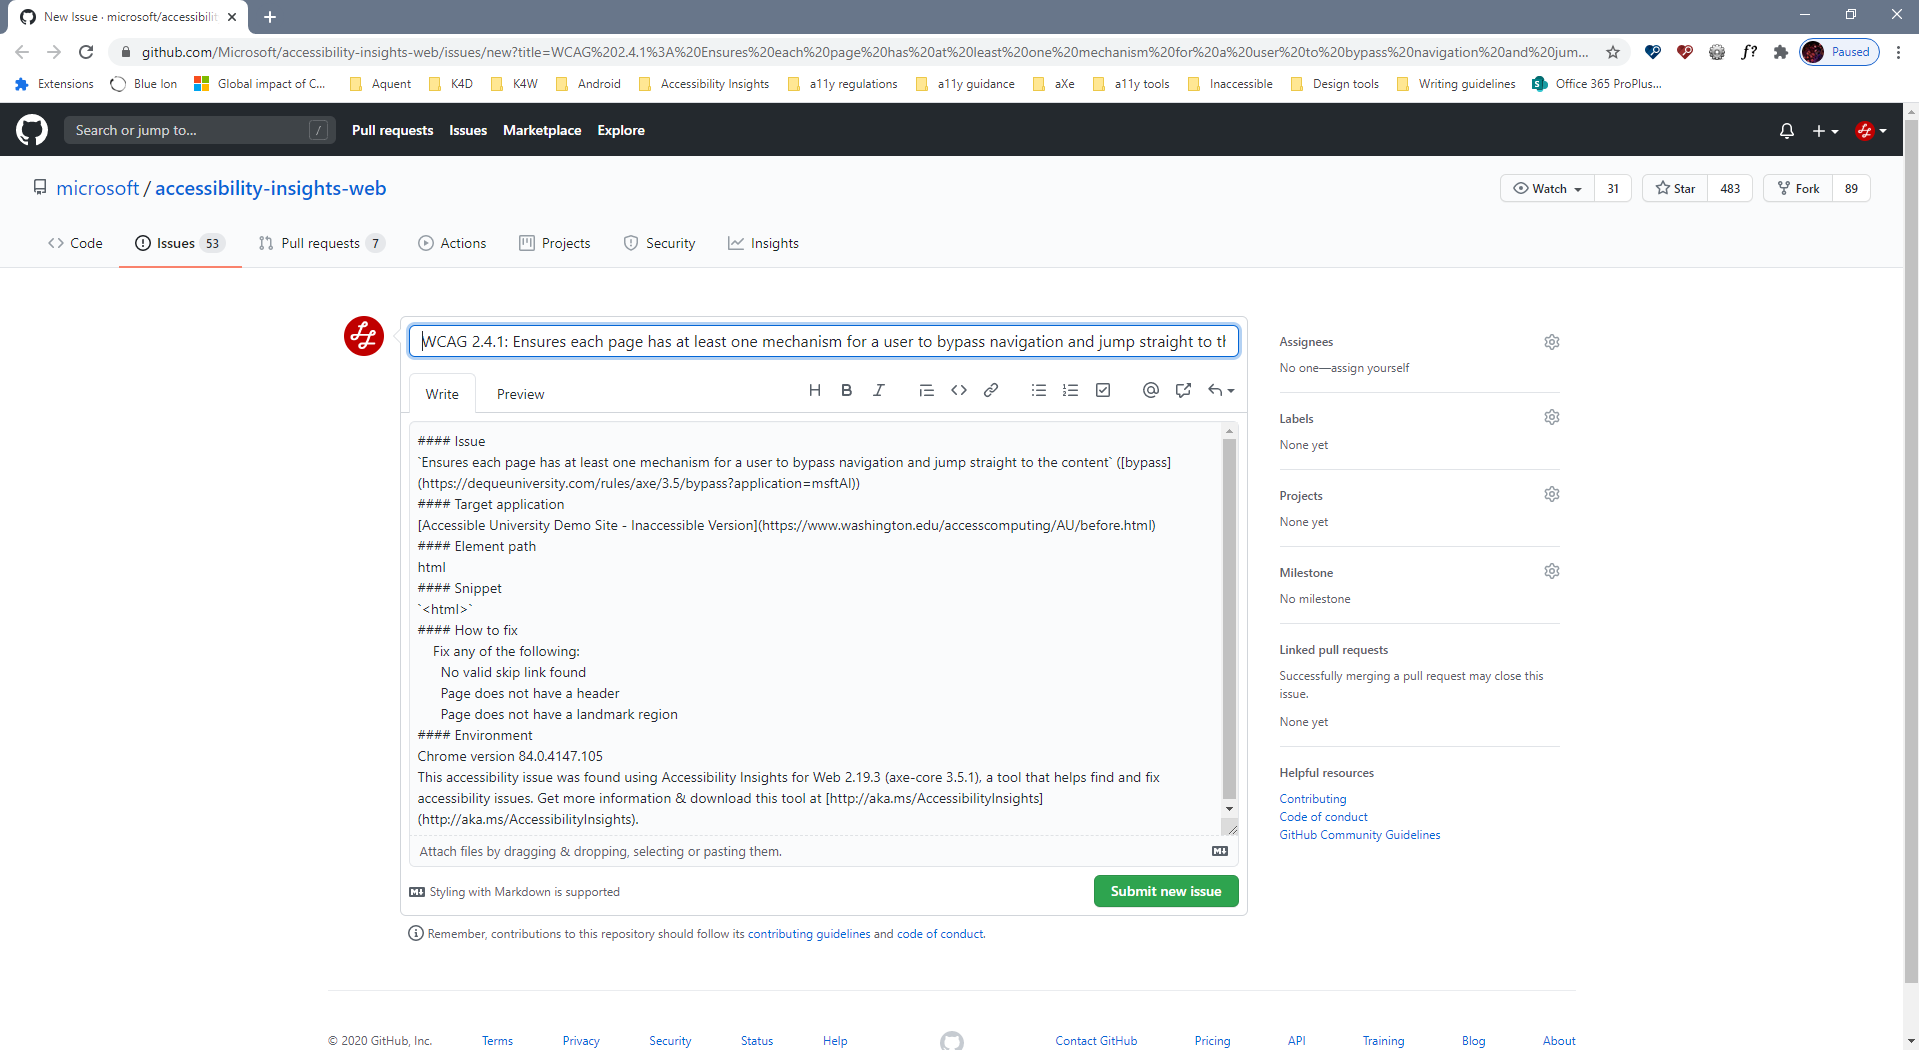View the 89 forks count
1919x1050 pixels.
click(1851, 188)
